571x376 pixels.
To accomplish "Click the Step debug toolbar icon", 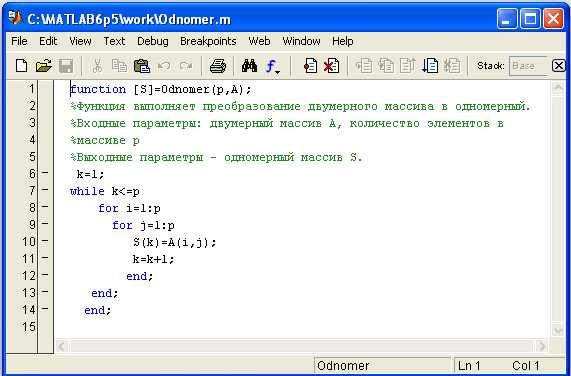I will coord(363,66).
